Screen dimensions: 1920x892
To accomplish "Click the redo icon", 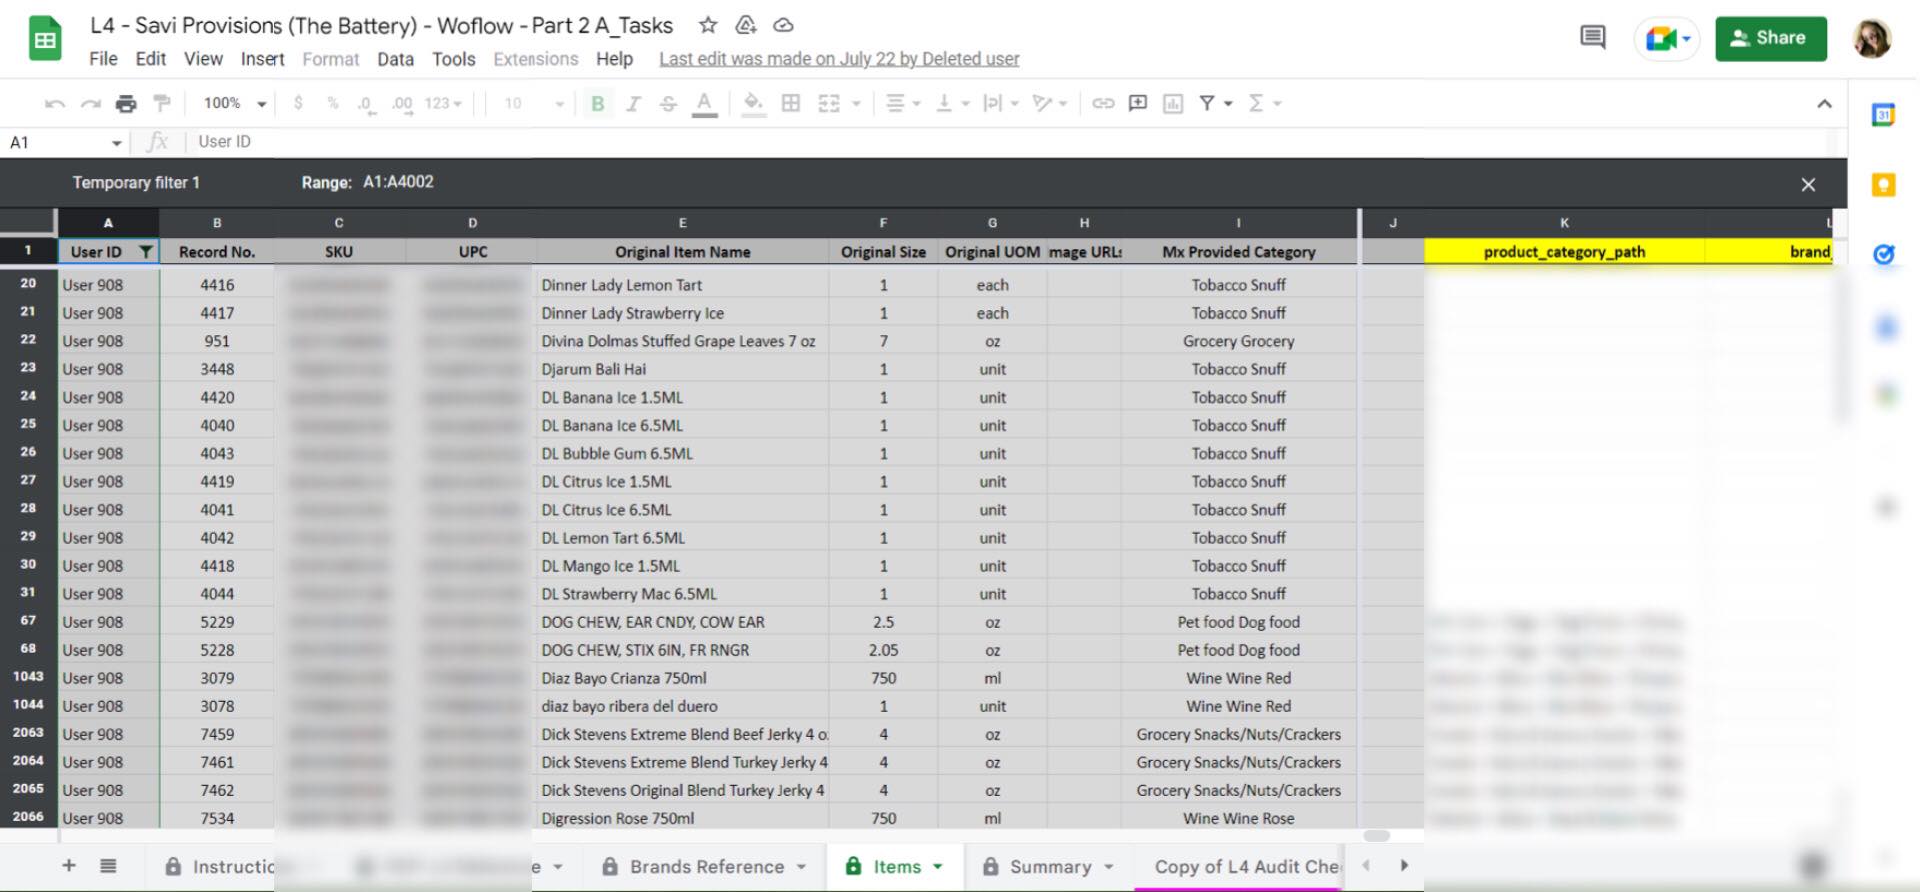I will click(x=90, y=103).
